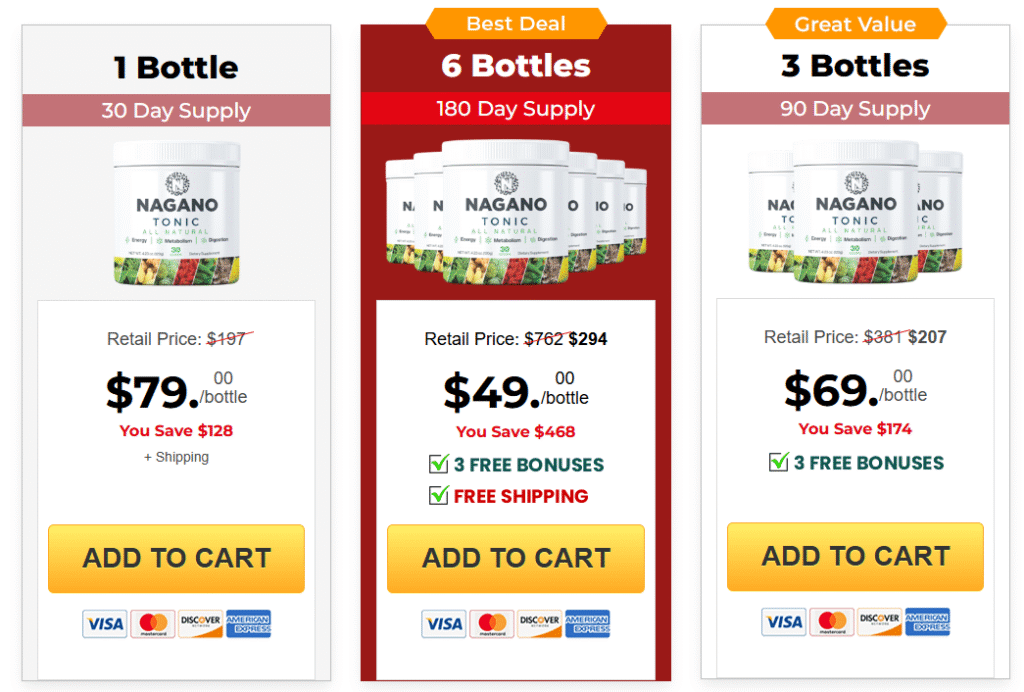The height and width of the screenshot is (692, 1024).
Task: Click Mastercard icon under 1 Bottle offer
Action: (x=153, y=624)
